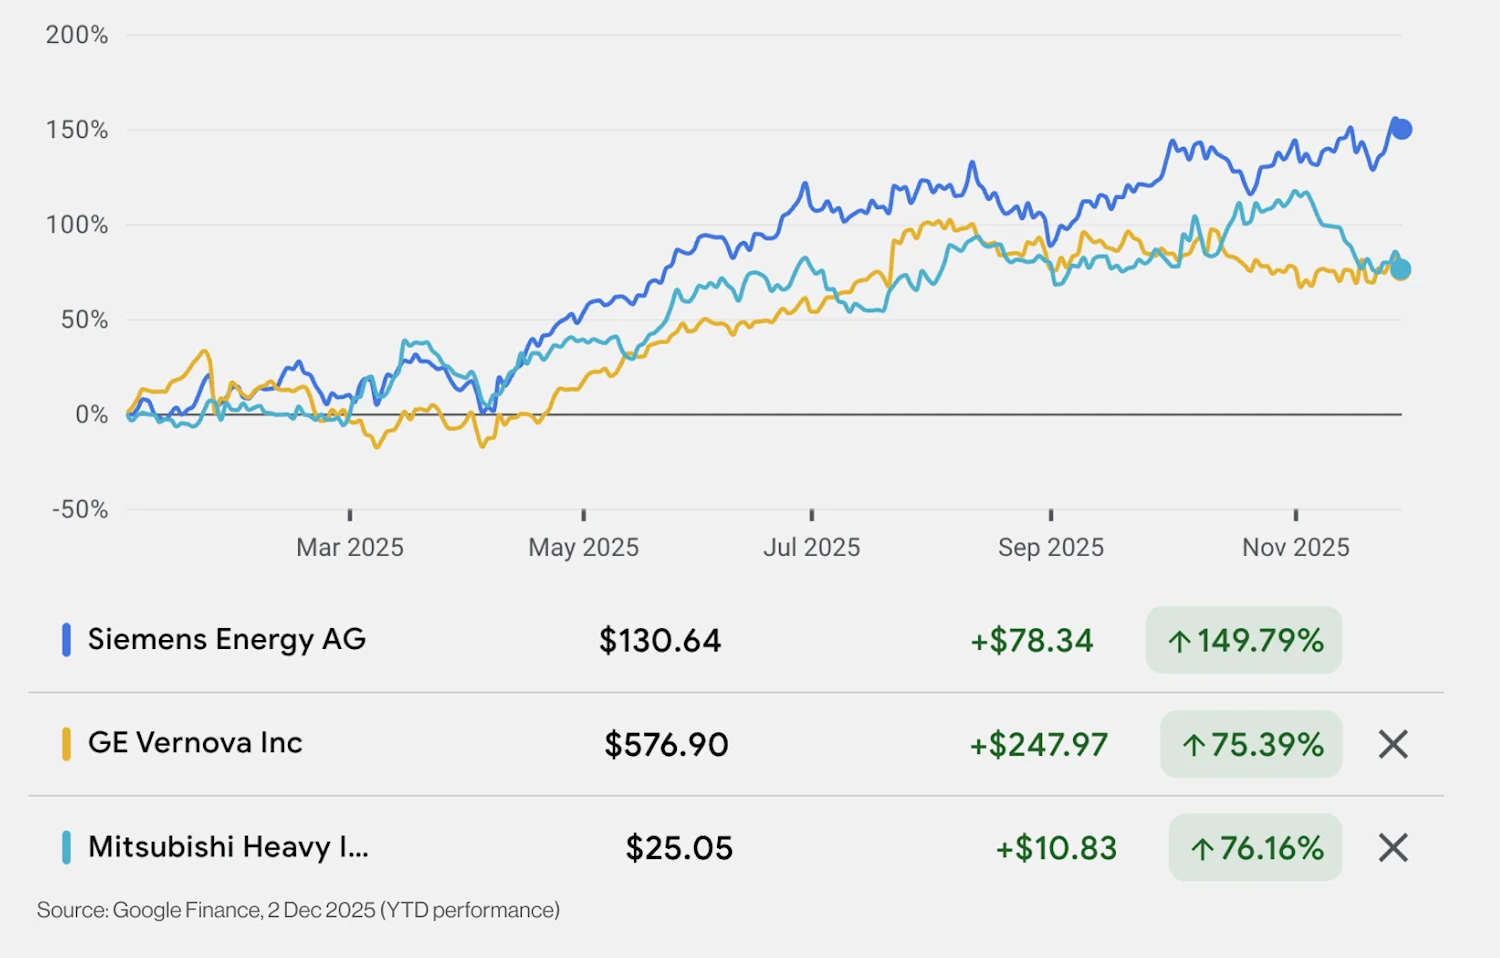Screen dimensions: 1500x958
Task: Expand the truncated Mitsubishi Heavy I... label
Action: click(227, 847)
